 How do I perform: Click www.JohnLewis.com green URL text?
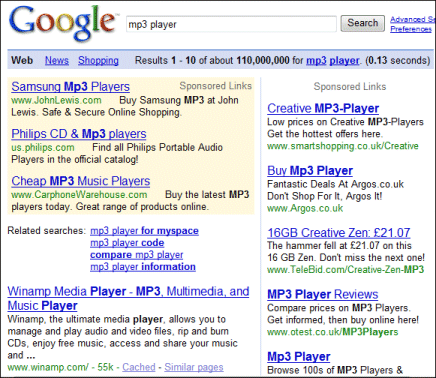tap(56, 100)
